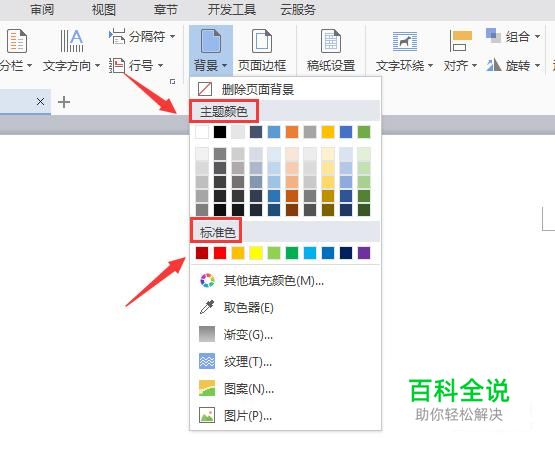This screenshot has width=555, height=455.
Task: Open the 行号 line numbers dropdown
Action: 136,66
